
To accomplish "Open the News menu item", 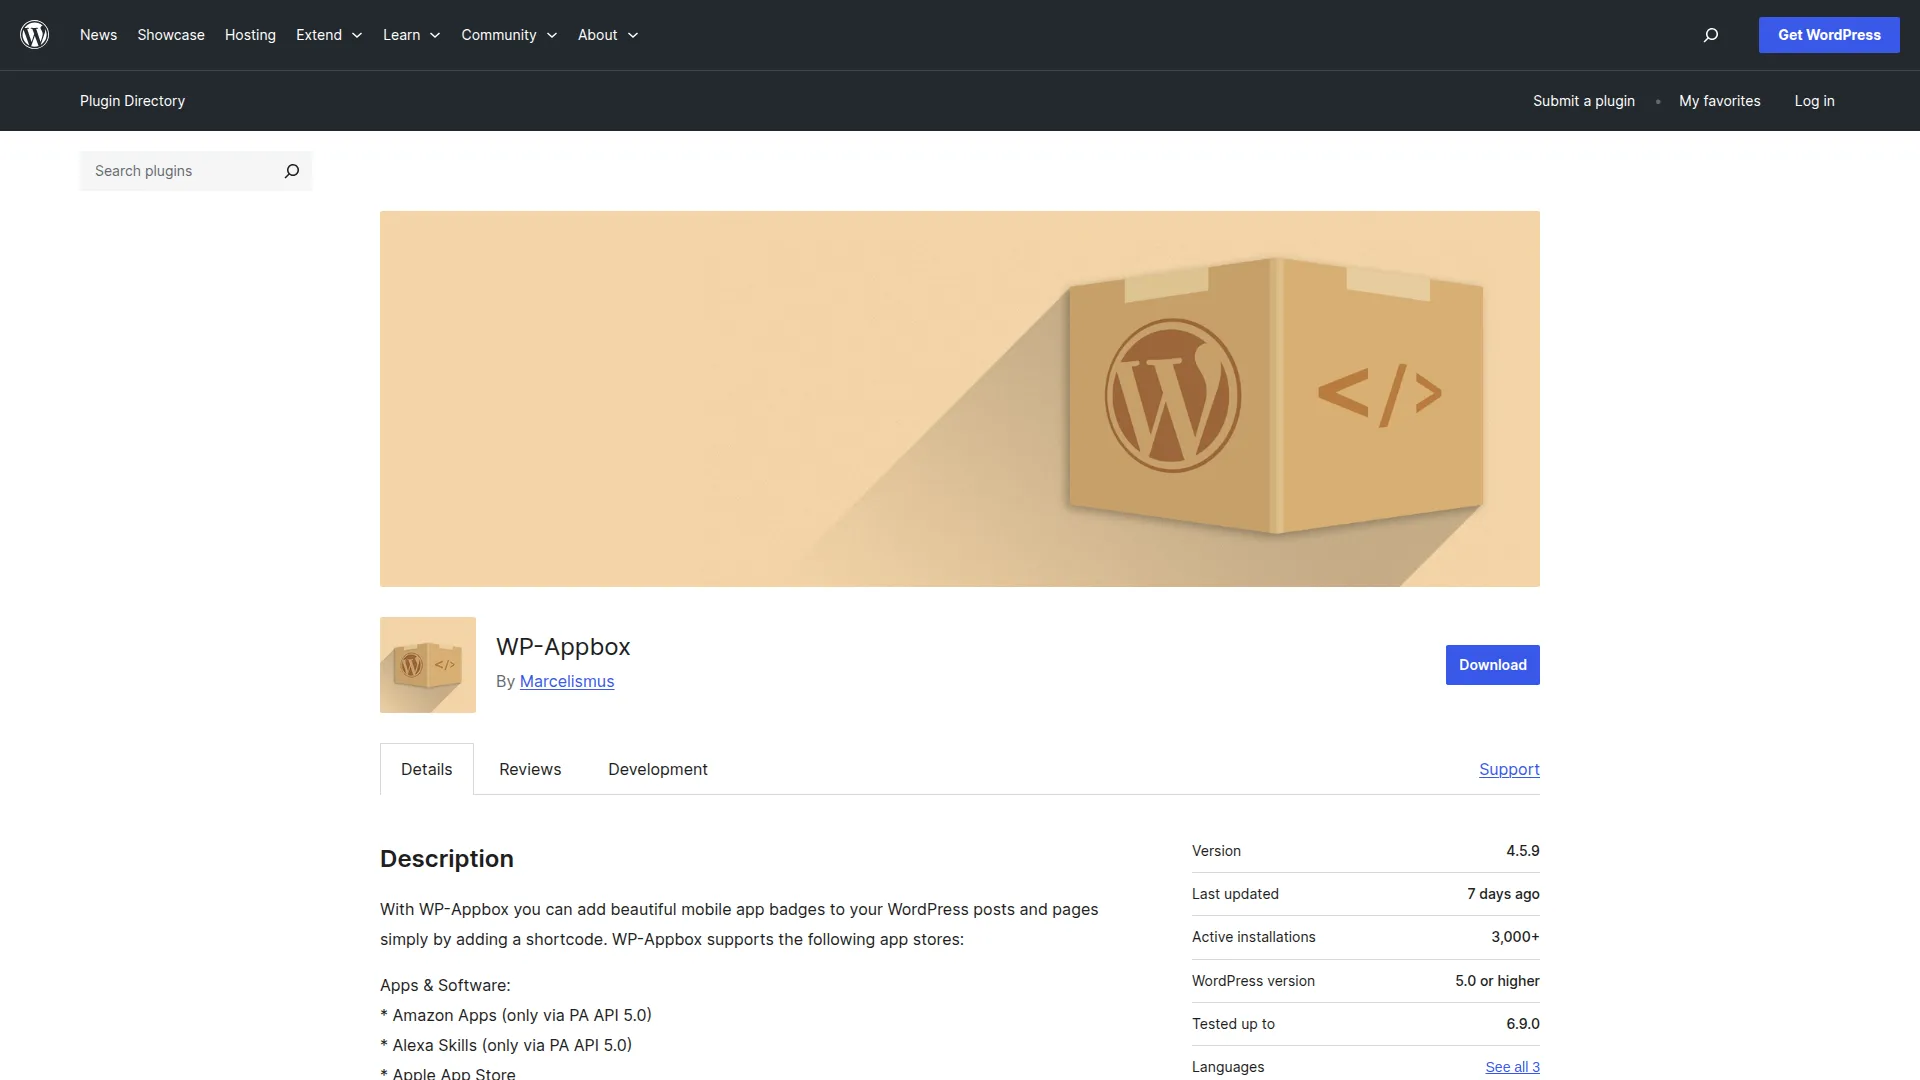I will click(x=98, y=35).
